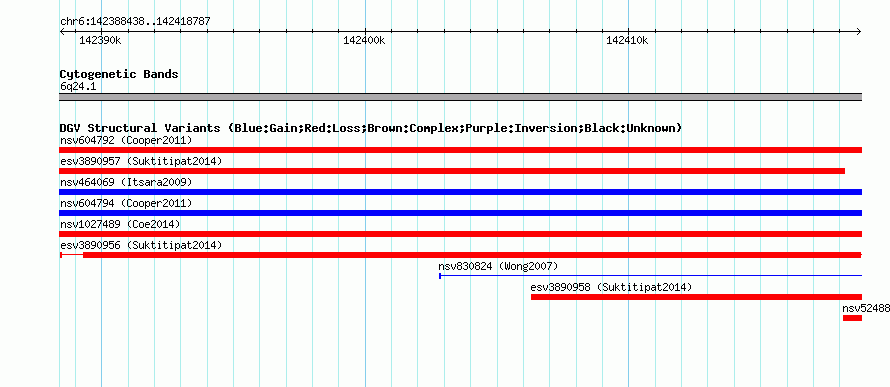Select the red bar for nsv1027489
890x387 pixels.
tap(460, 234)
